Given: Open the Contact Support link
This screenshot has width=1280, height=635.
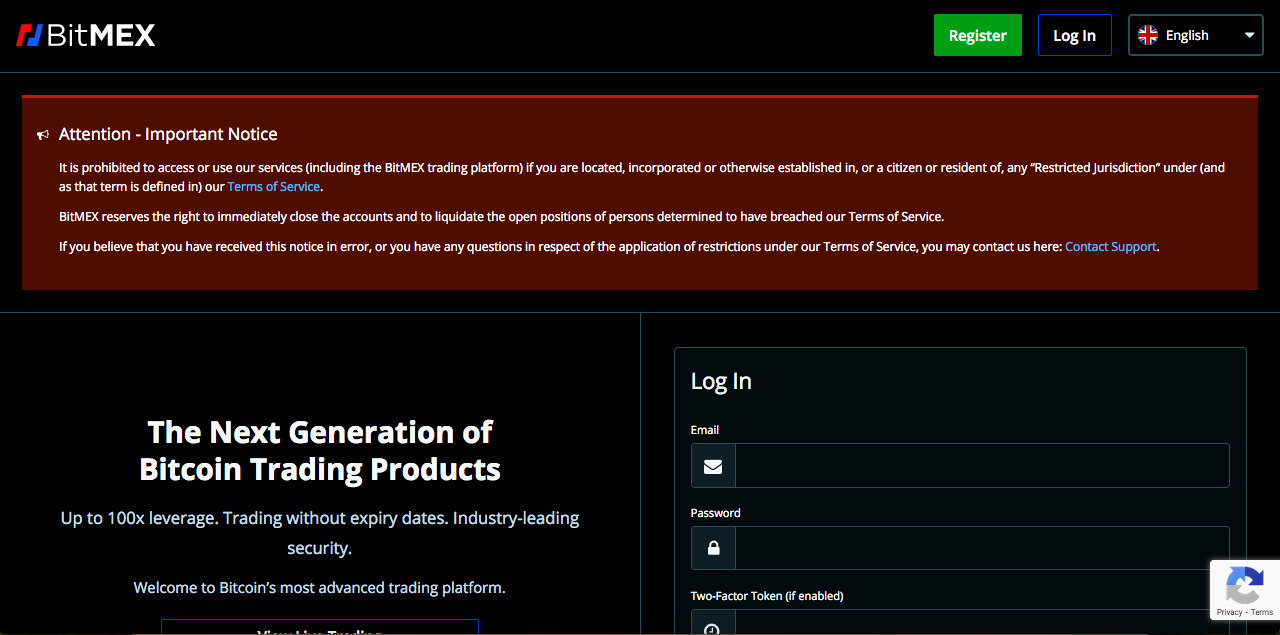Looking at the screenshot, I should [1111, 247].
